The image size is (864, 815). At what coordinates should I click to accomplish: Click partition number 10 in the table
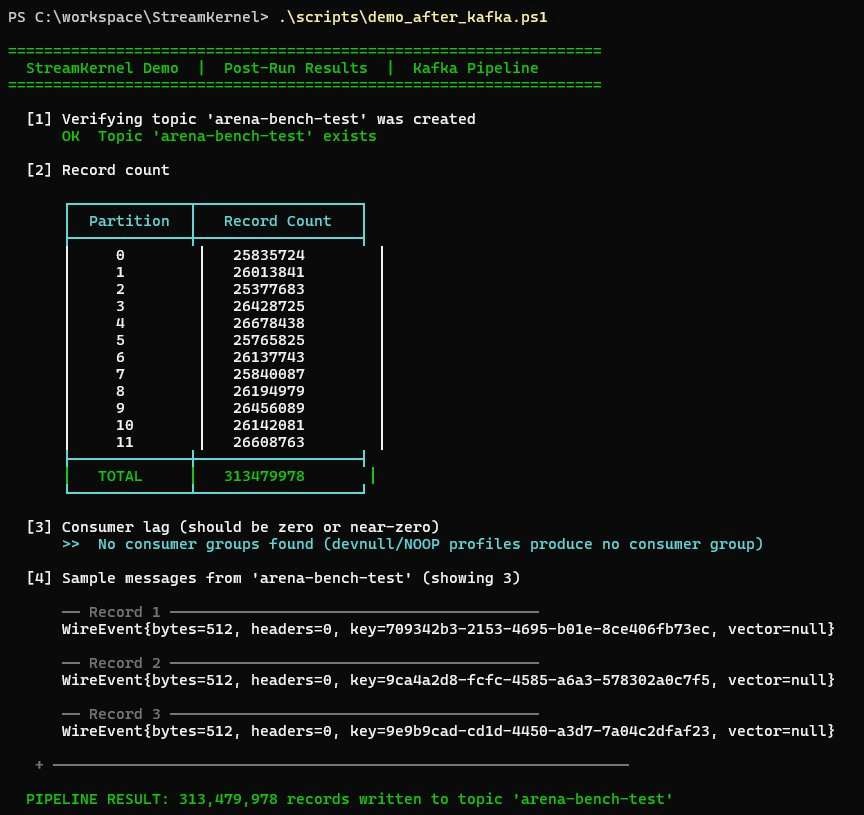[x=125, y=425]
